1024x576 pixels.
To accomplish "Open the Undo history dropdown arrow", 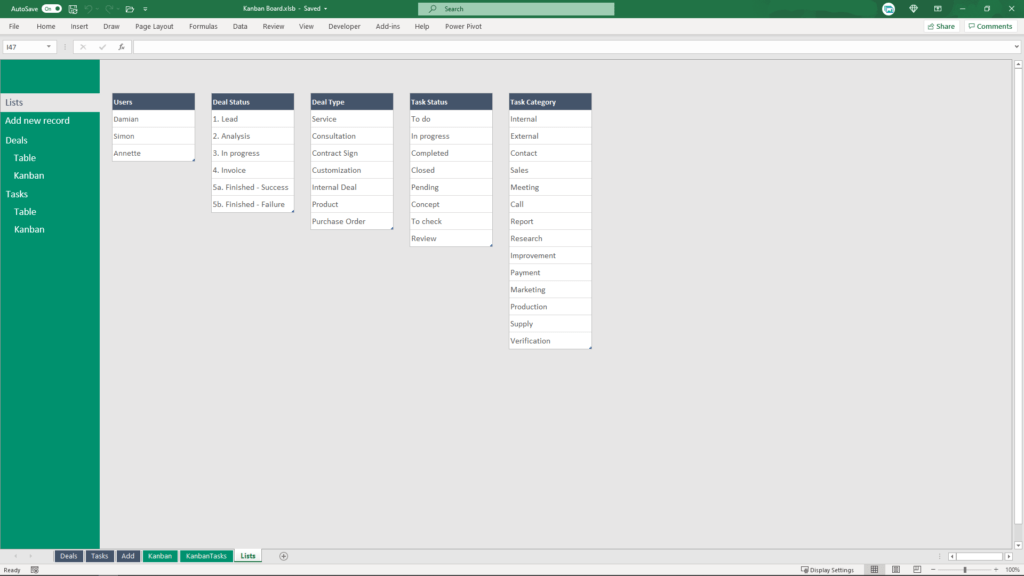I will click(x=97, y=8).
